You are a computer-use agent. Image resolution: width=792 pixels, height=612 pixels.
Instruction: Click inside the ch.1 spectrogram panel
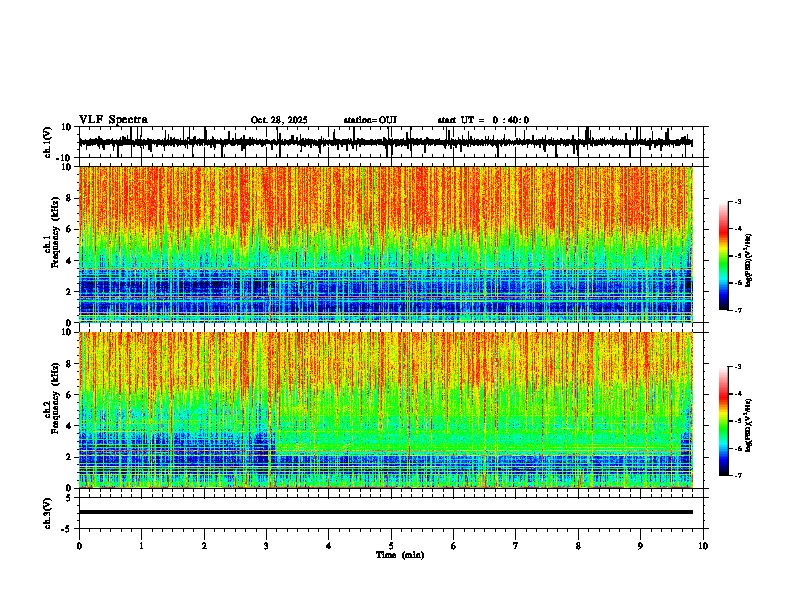click(386, 244)
